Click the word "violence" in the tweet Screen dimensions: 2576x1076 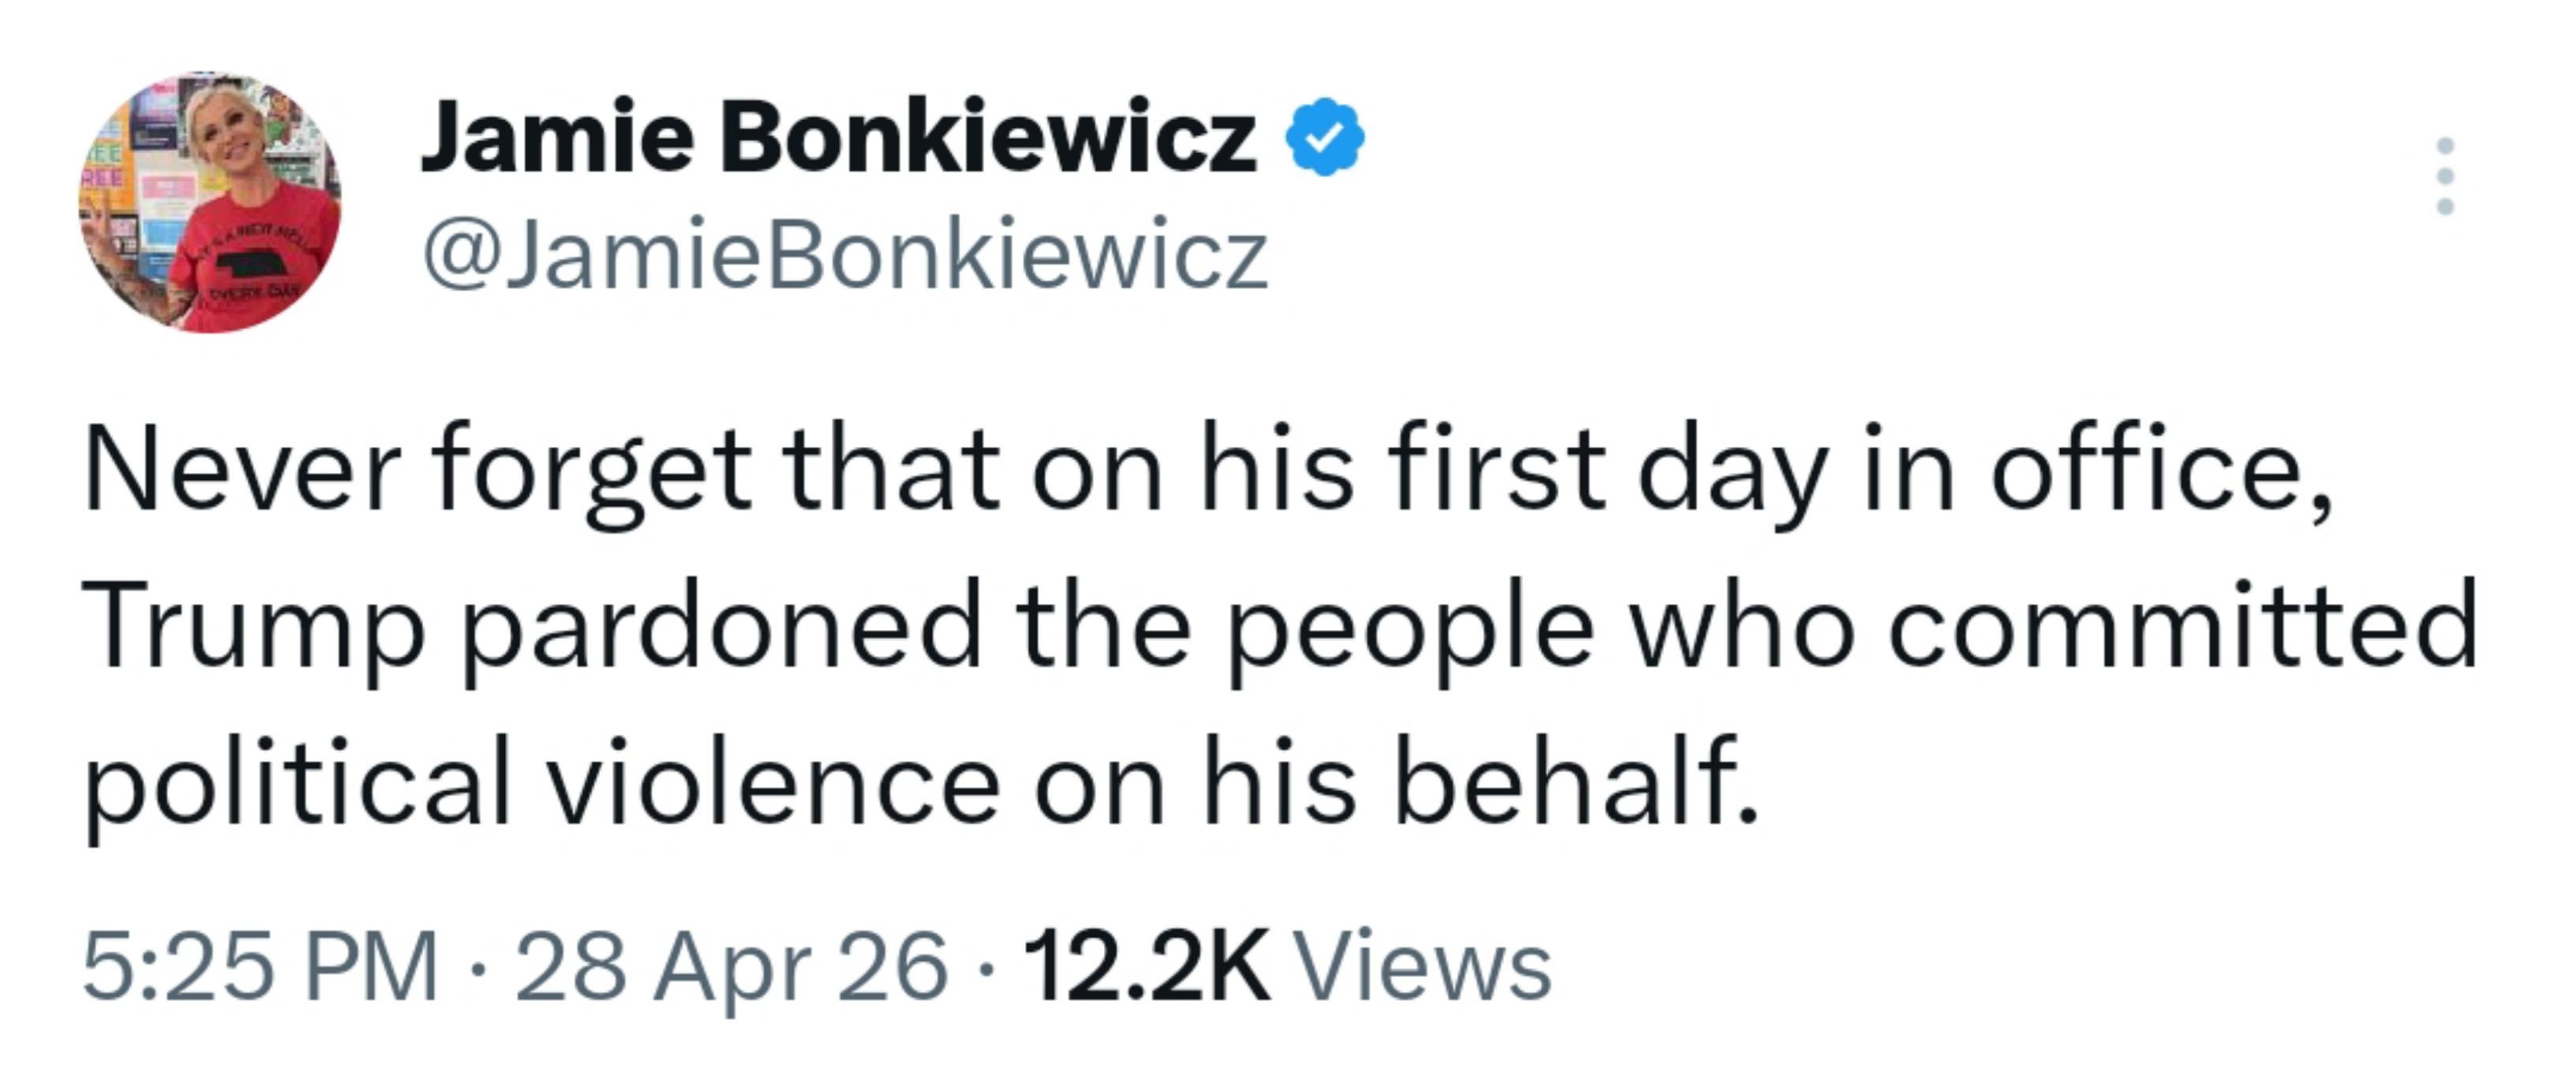(774, 785)
